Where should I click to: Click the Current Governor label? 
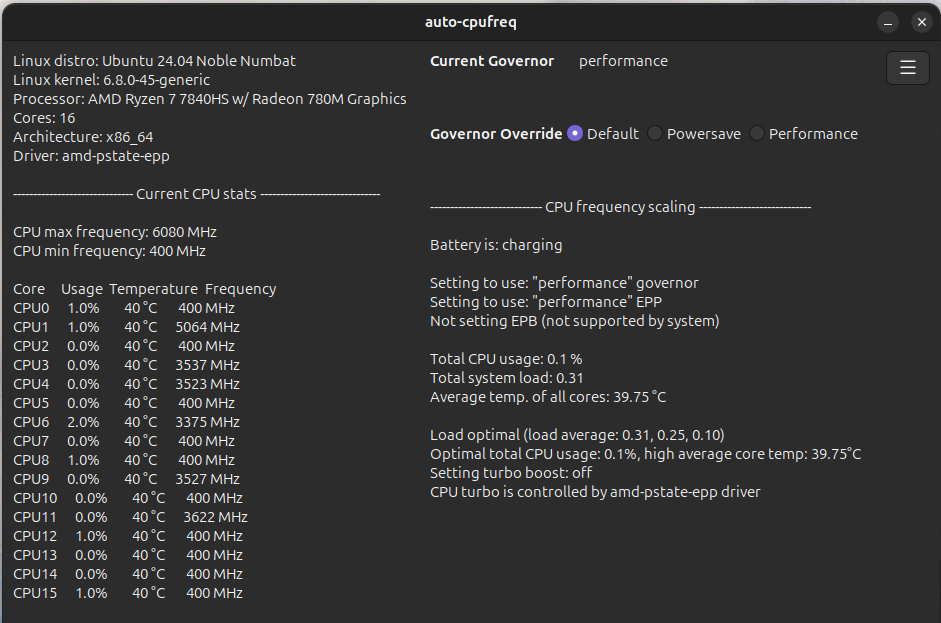[492, 61]
